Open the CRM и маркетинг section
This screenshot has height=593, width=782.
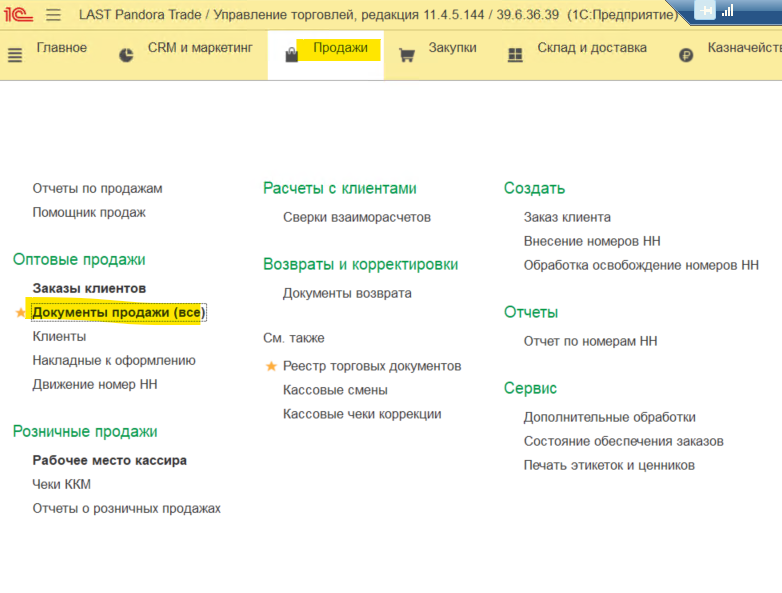(200, 48)
